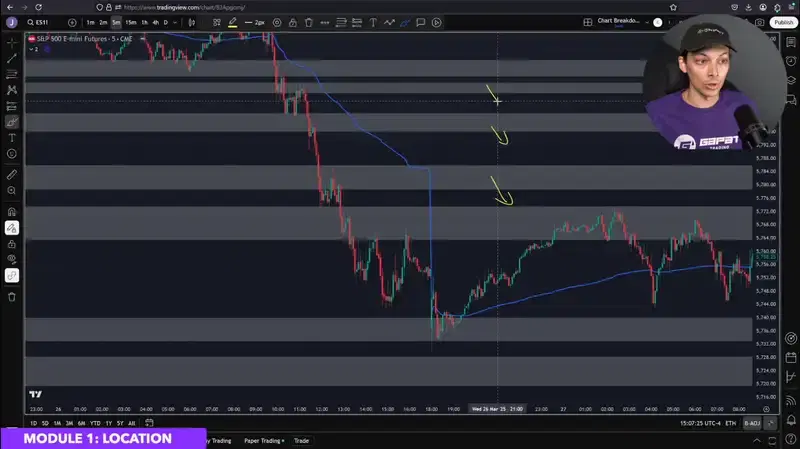The width and height of the screenshot is (800, 449).
Task: Open the patterns tool group
Action: 12,90
